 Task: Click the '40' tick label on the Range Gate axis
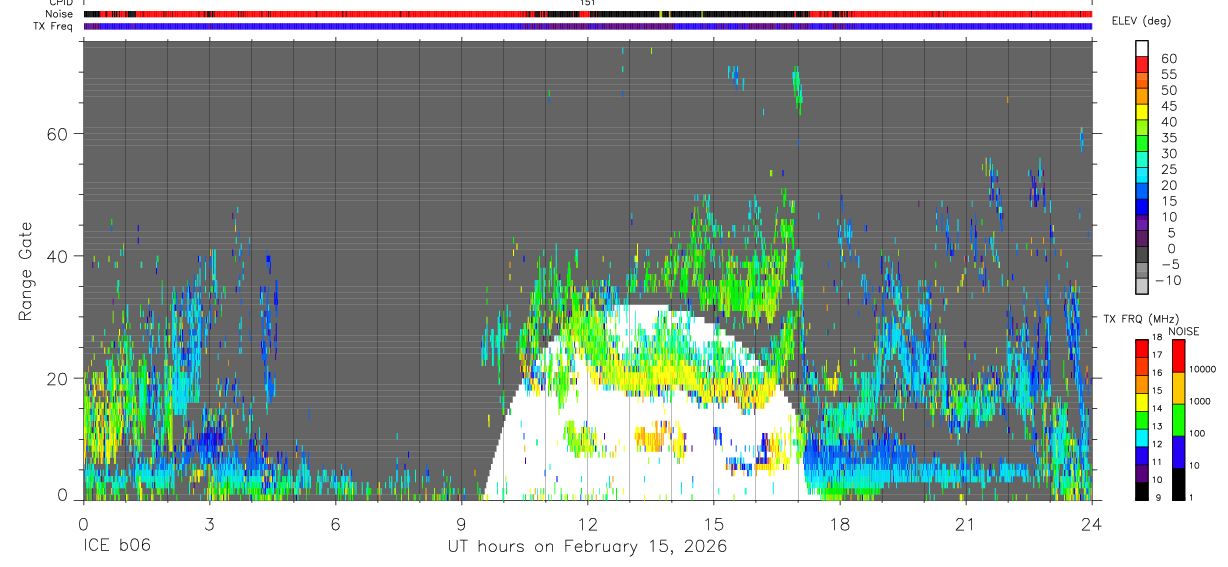pyautogui.click(x=56, y=256)
